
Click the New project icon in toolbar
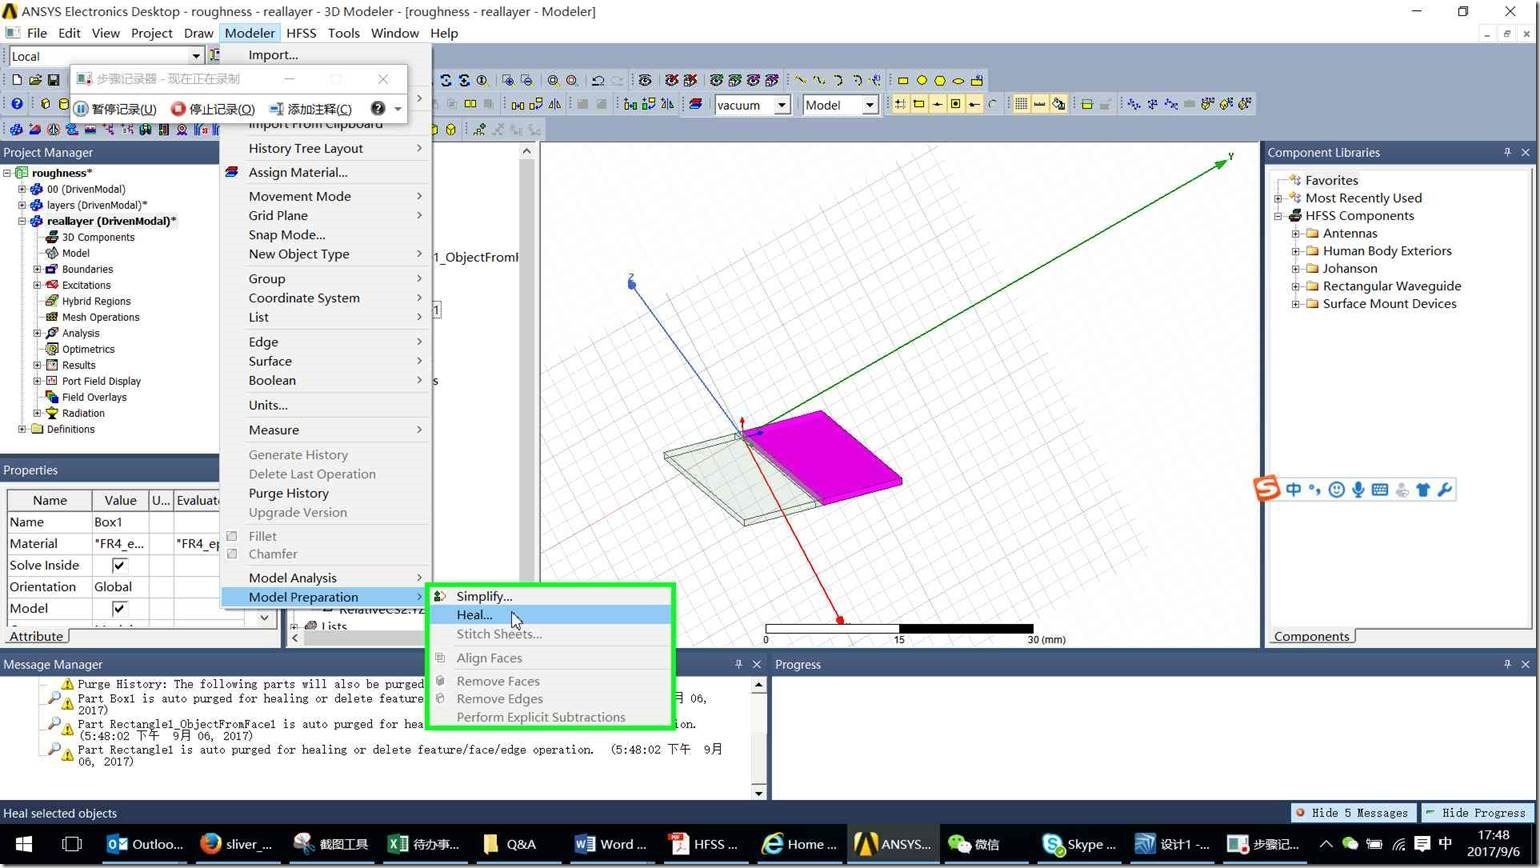(17, 80)
